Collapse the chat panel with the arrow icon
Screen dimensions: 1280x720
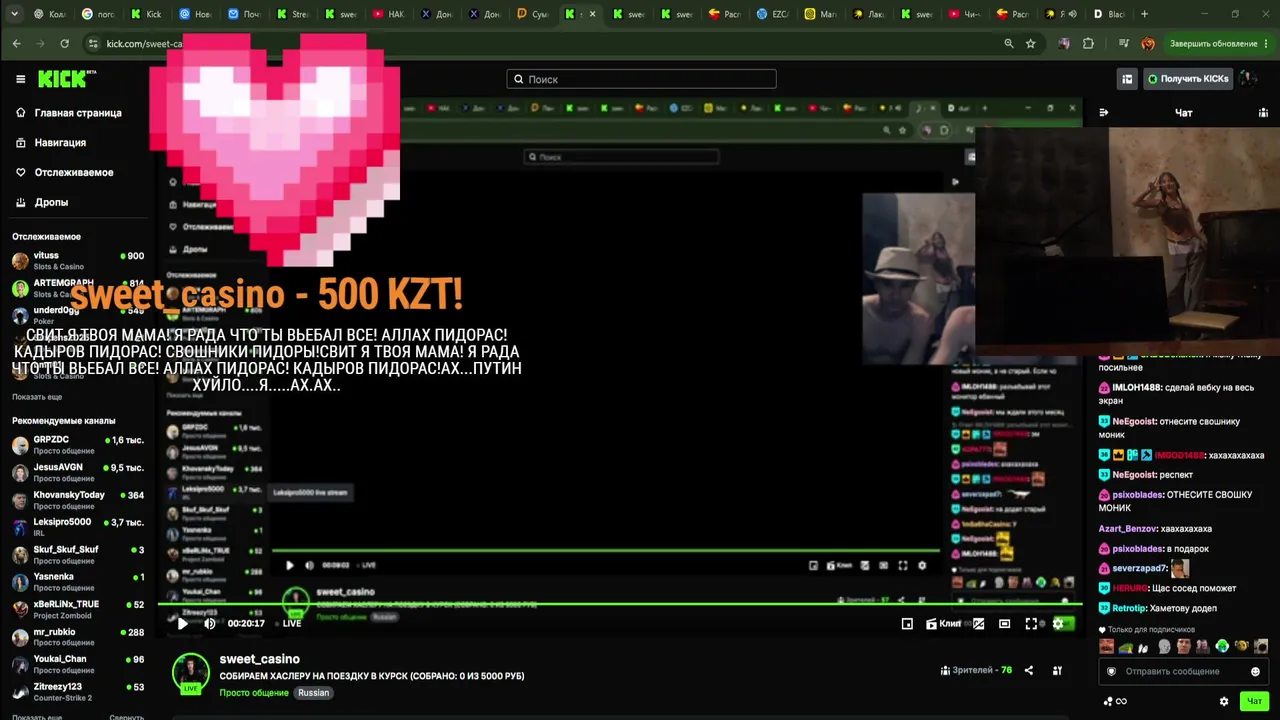click(1104, 113)
